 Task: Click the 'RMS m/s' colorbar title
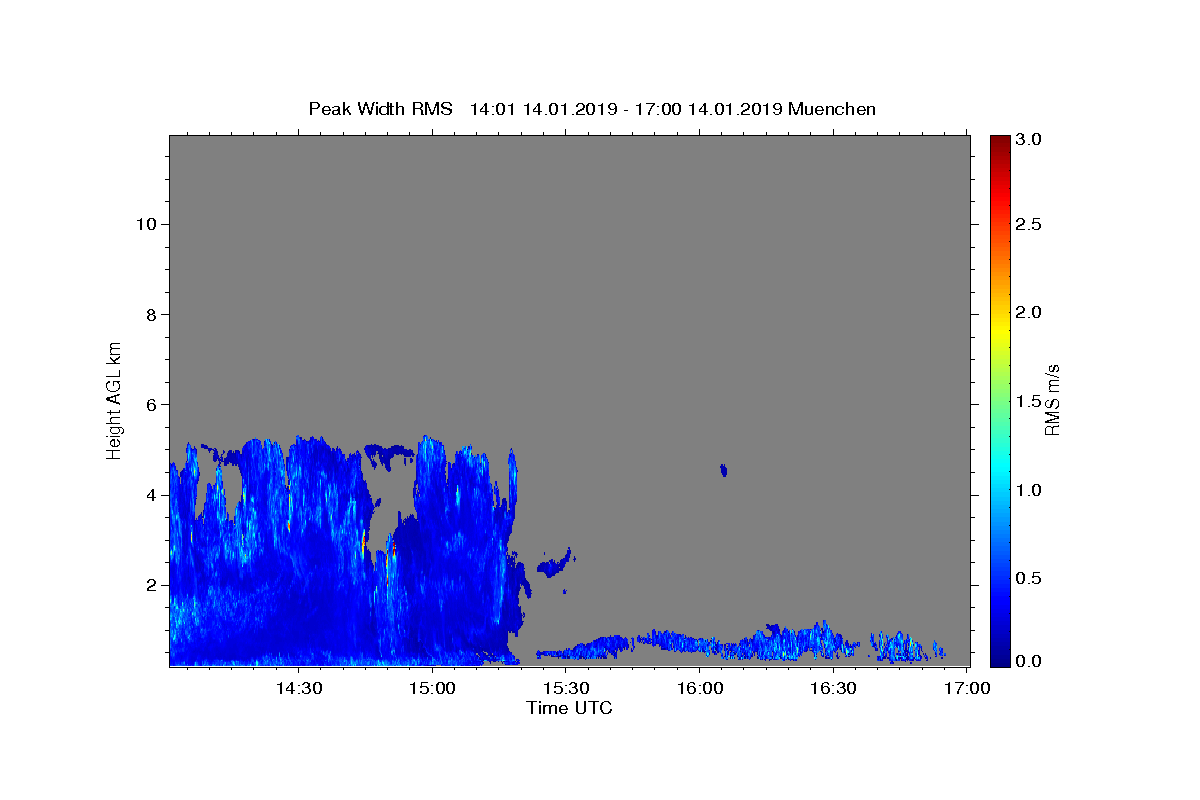[x=1052, y=400]
